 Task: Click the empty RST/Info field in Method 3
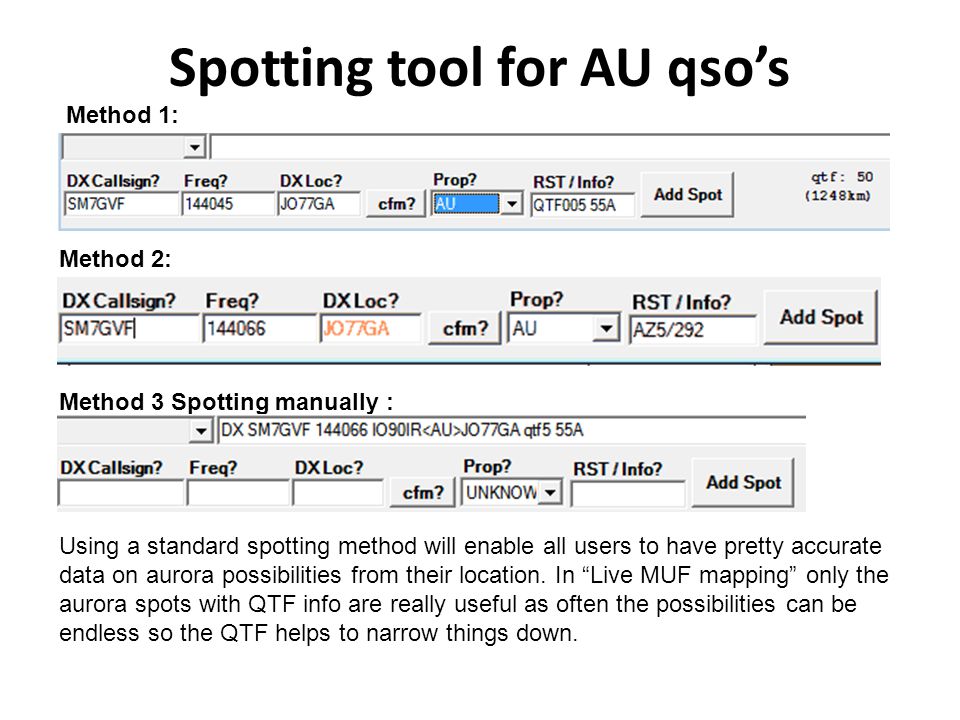[628, 494]
